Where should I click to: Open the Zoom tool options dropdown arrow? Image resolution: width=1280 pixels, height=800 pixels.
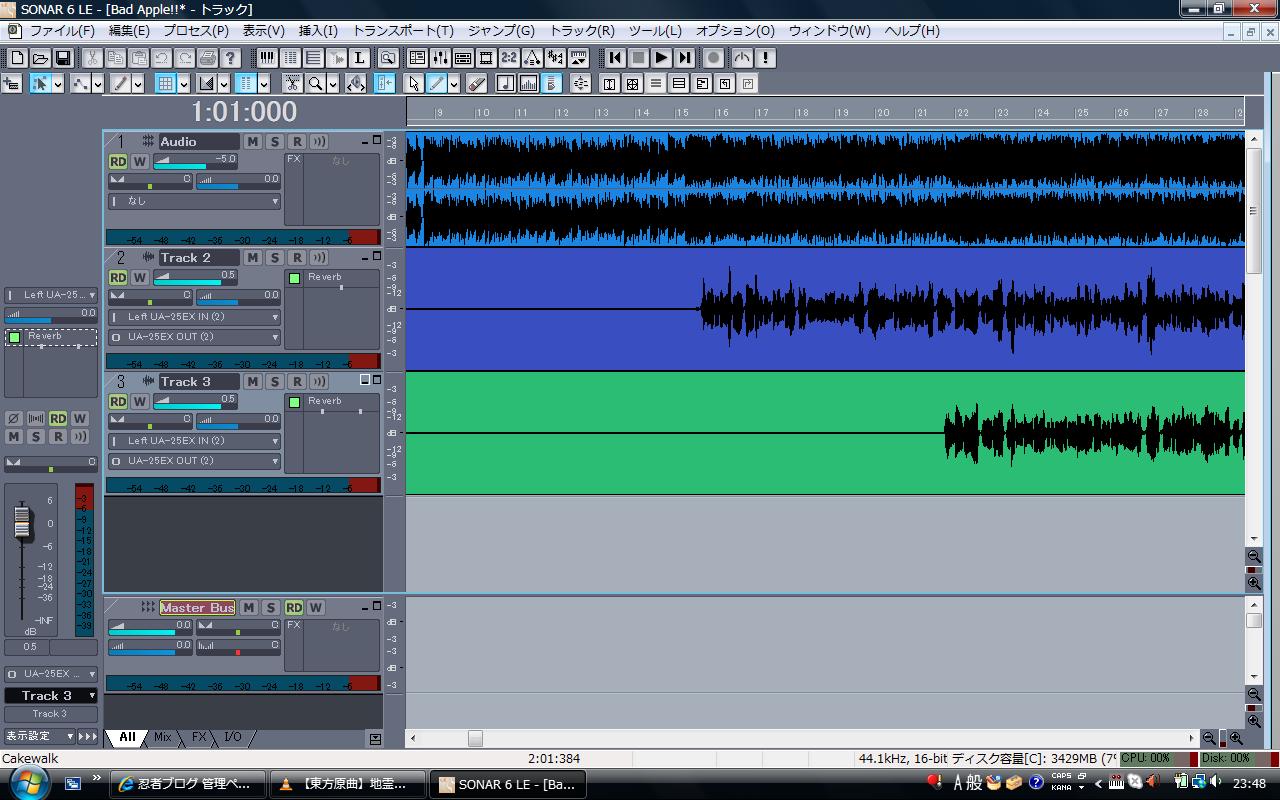(333, 84)
